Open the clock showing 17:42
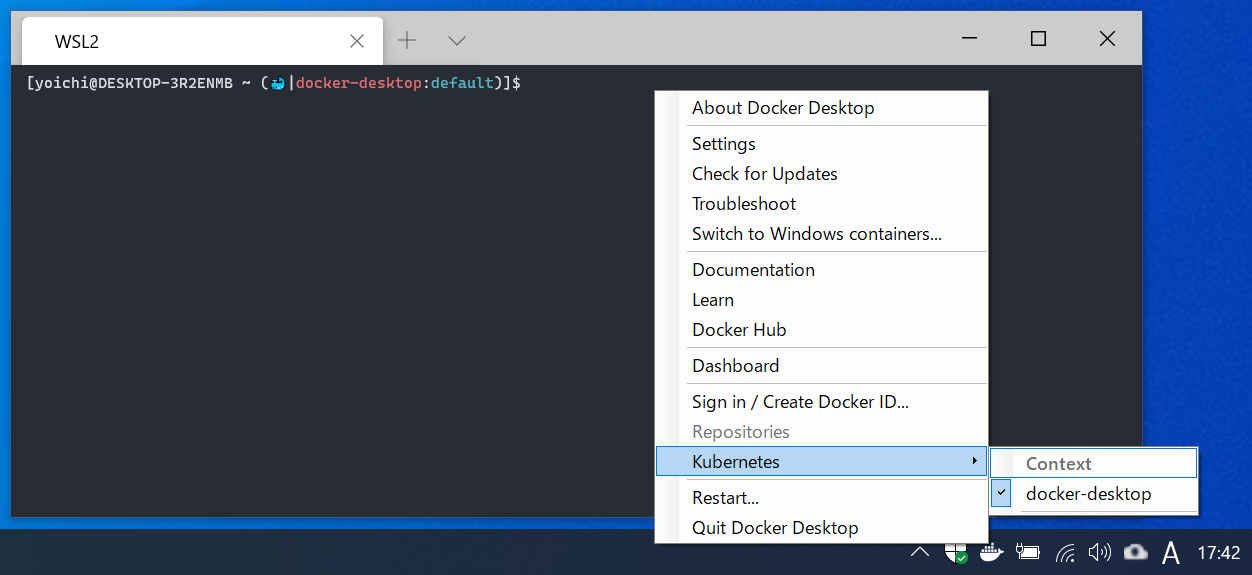1252x575 pixels. 1218,553
